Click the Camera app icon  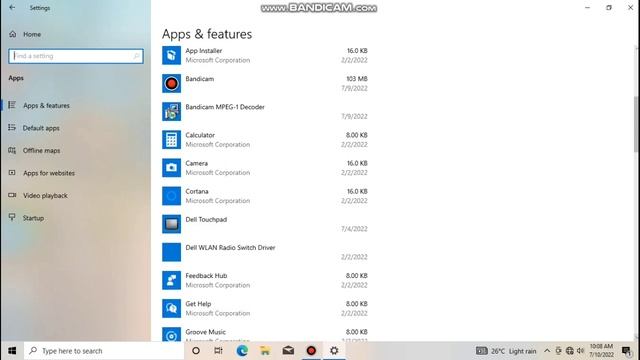click(171, 168)
